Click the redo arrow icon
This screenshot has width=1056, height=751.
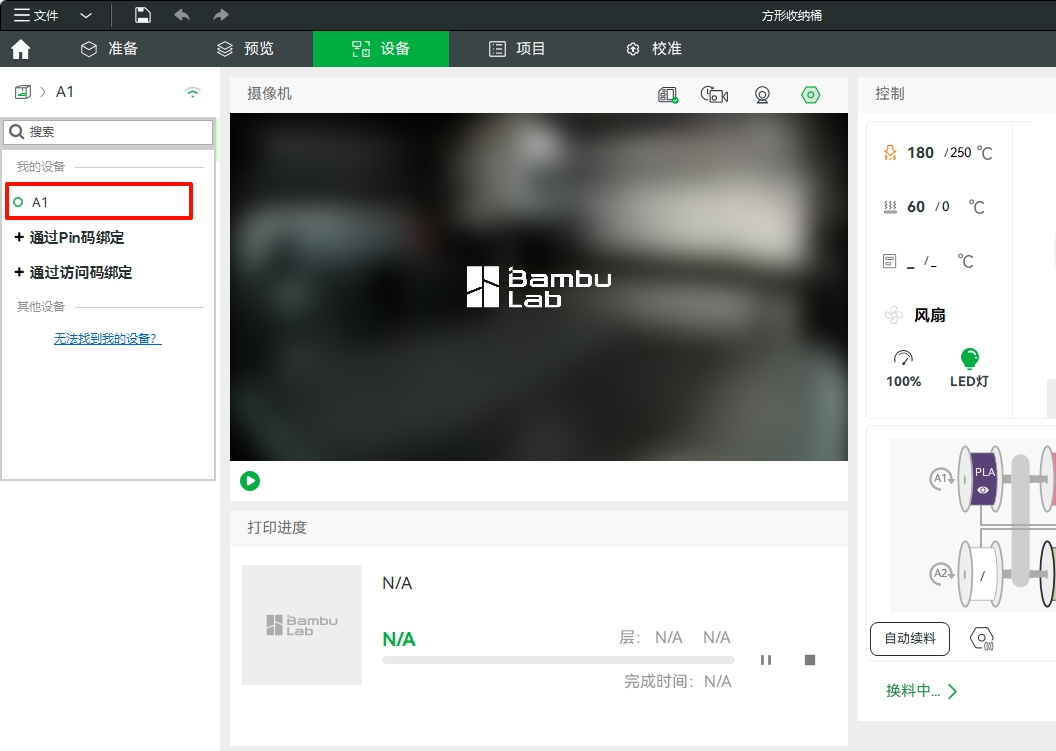pos(221,15)
